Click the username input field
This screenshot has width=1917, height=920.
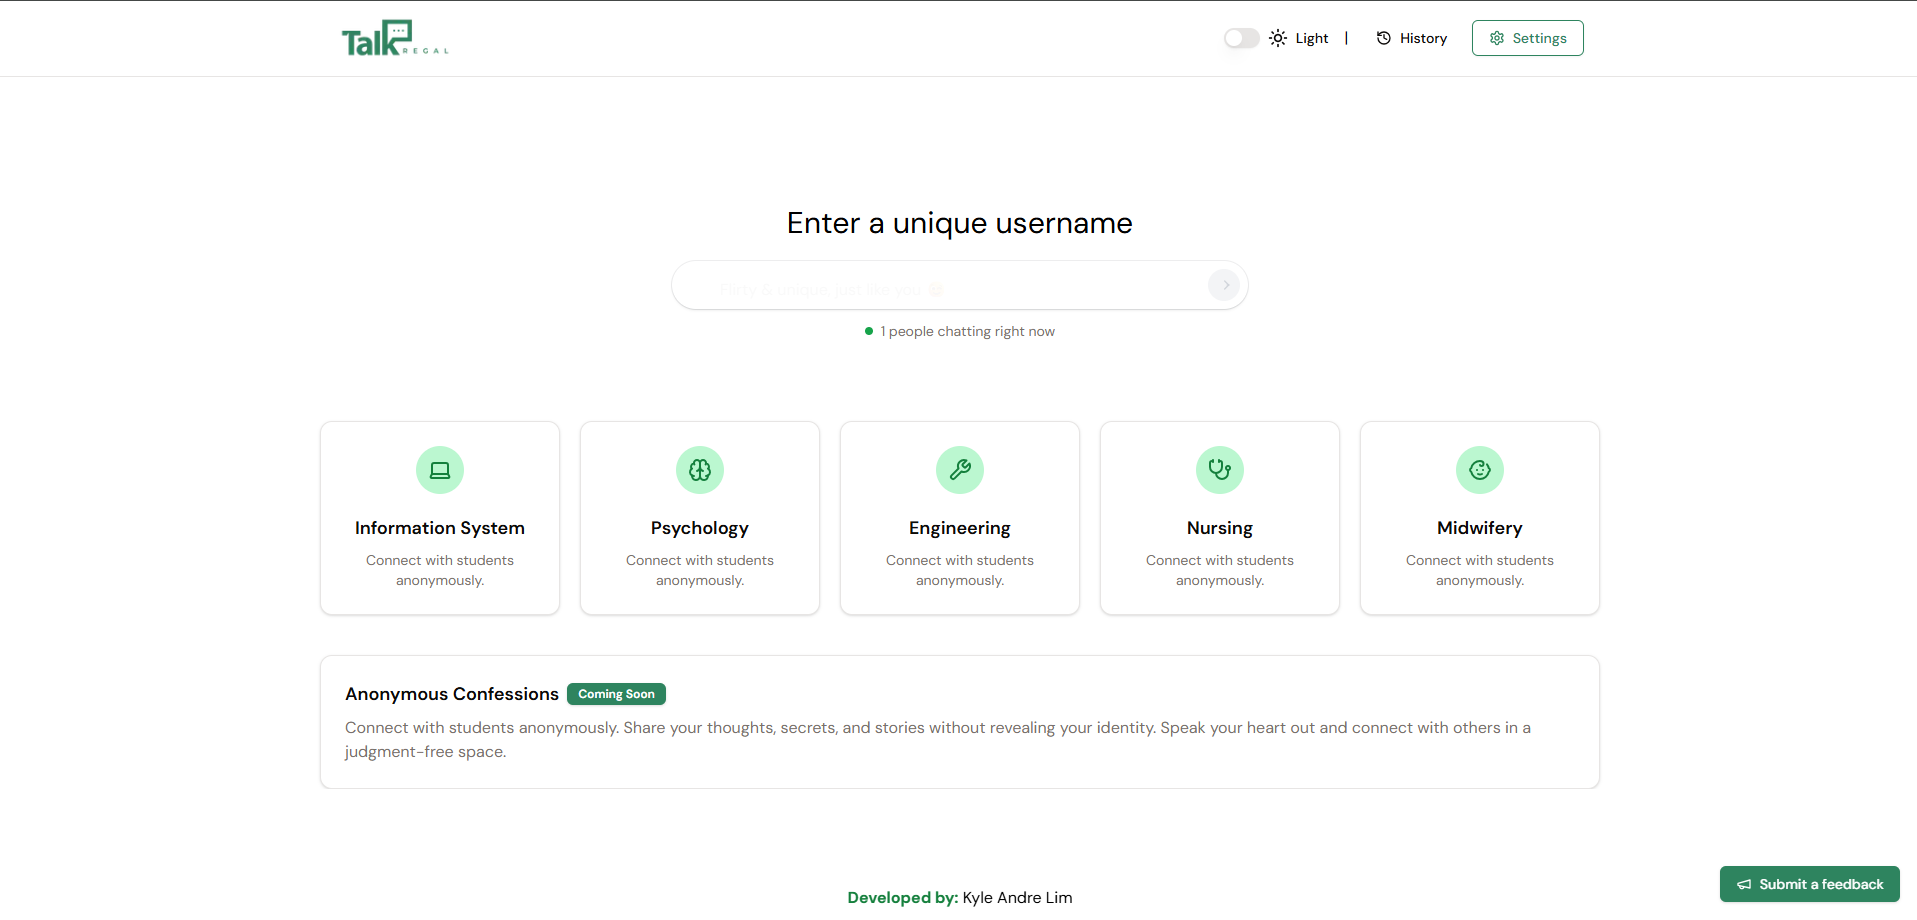(940, 286)
